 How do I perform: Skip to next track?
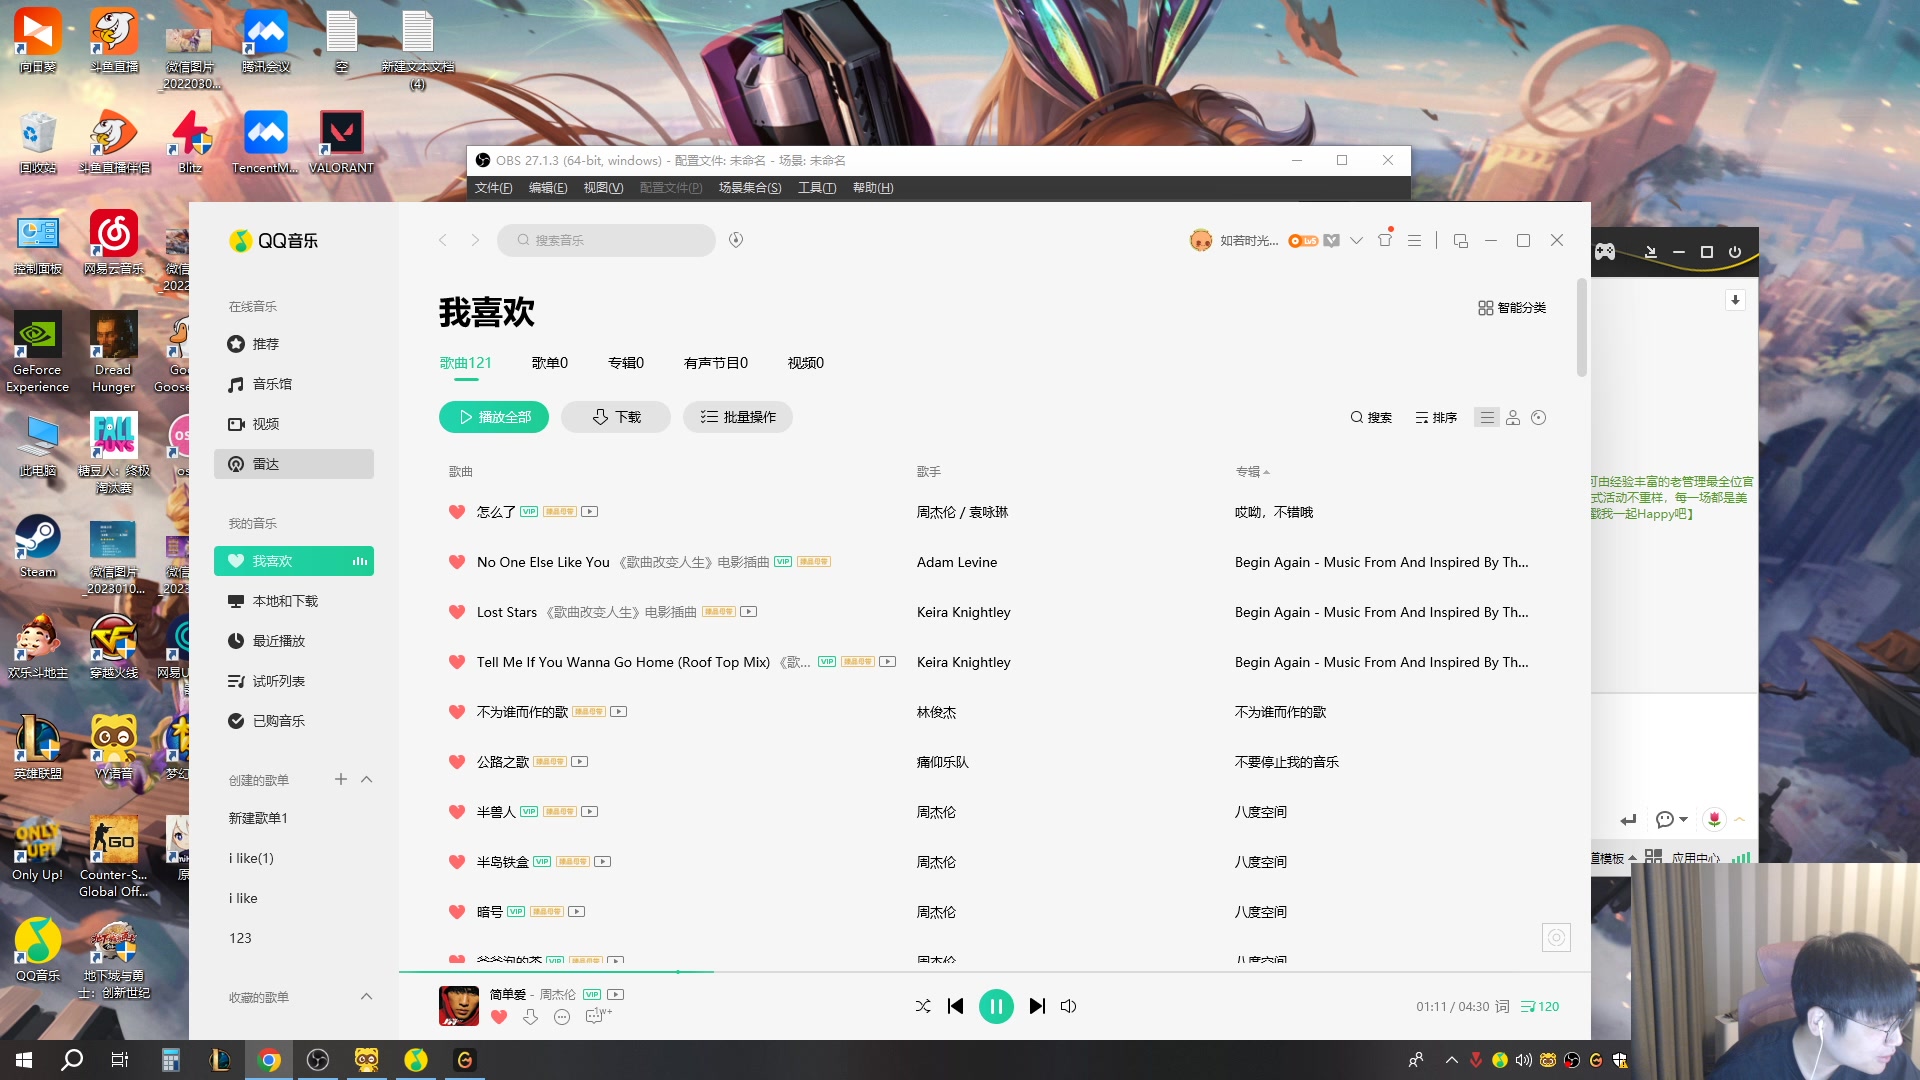coord(1037,1006)
